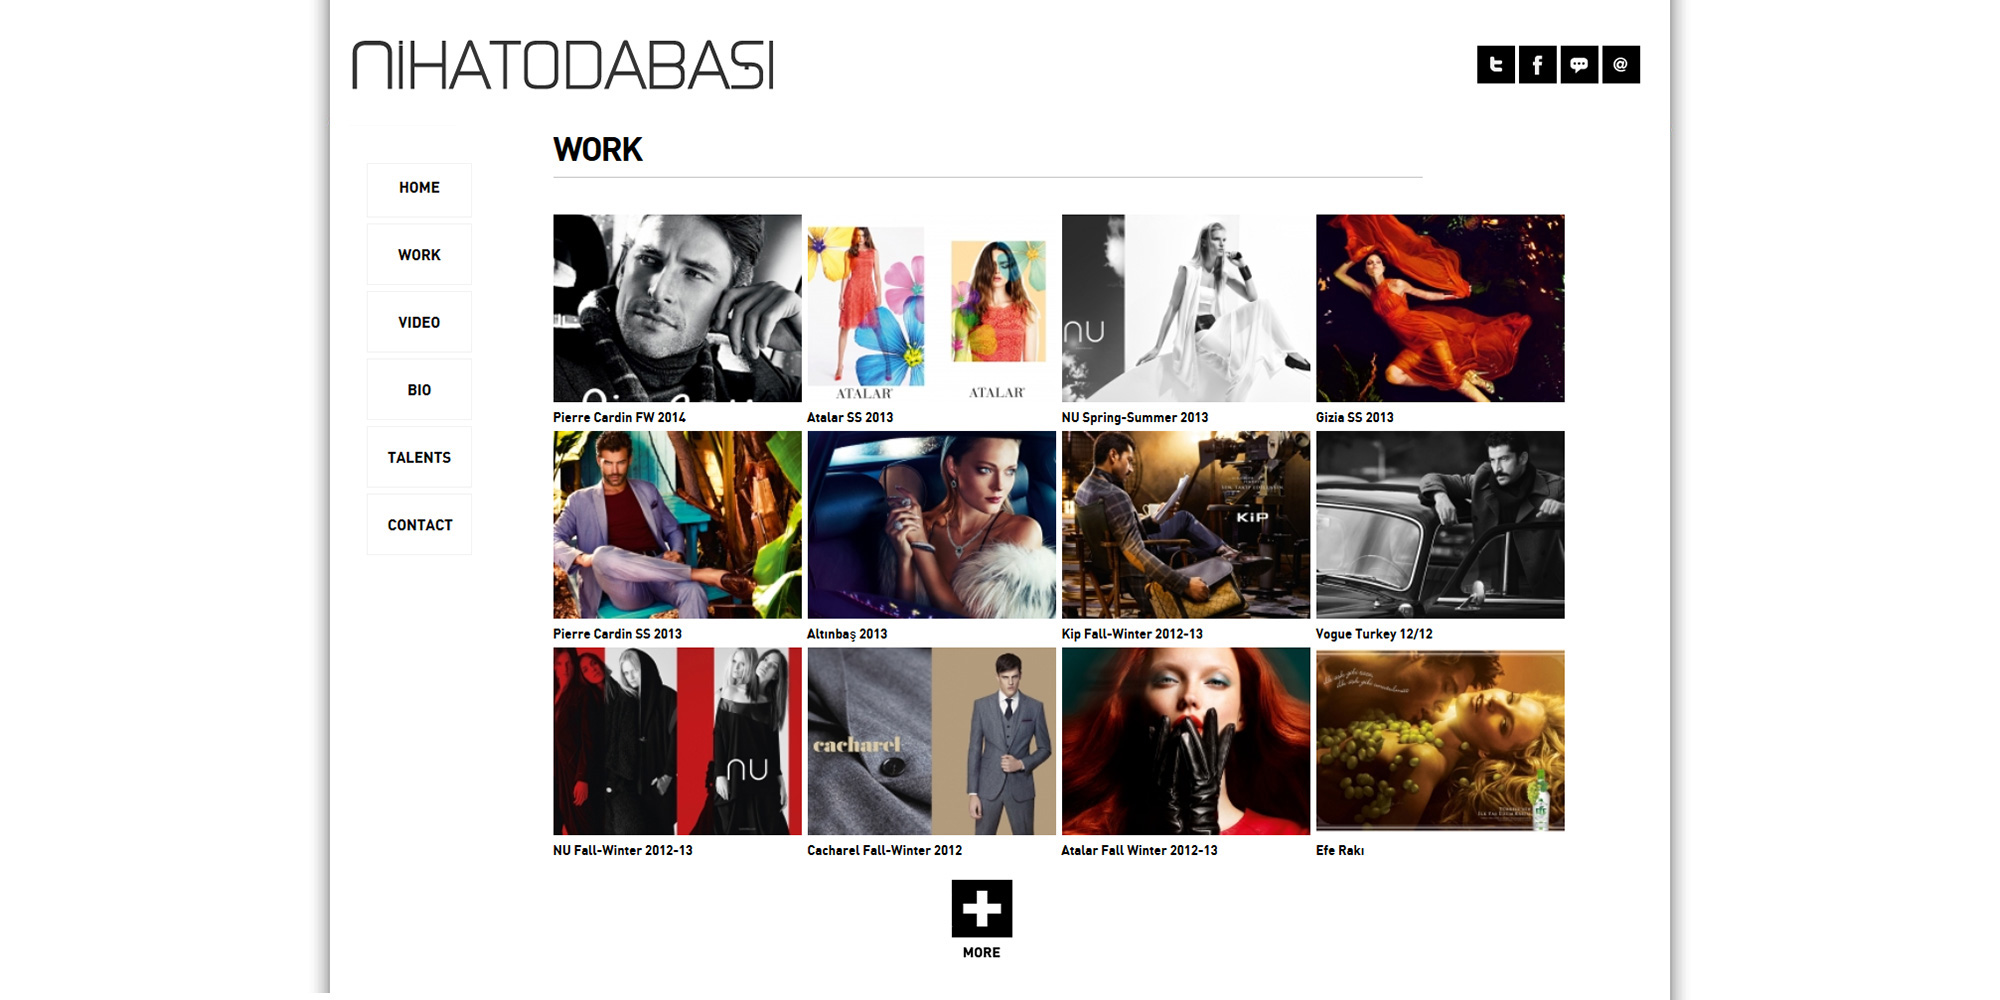Viewport: 2000px width, 1000px height.
Task: Navigate to TALENTS
Action: tap(419, 457)
